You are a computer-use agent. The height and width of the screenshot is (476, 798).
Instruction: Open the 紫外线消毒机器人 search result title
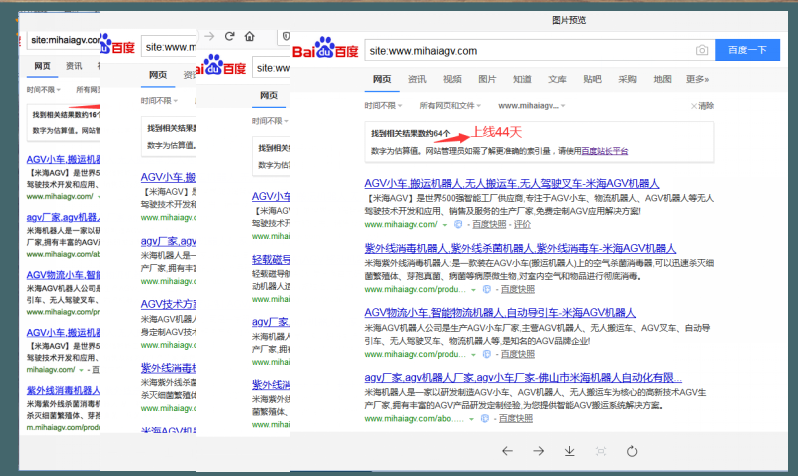[x=520, y=247]
